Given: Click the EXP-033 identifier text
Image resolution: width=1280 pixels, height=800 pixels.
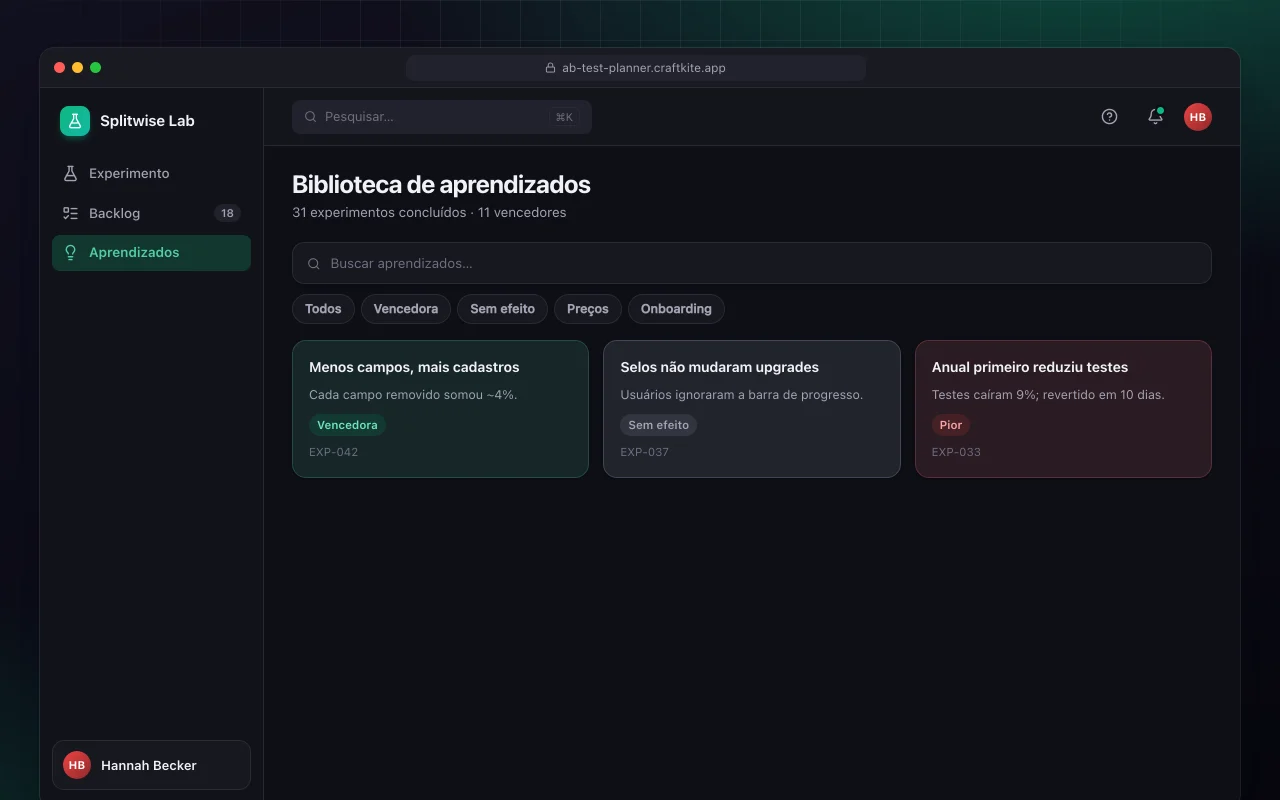Looking at the screenshot, I should tap(956, 452).
